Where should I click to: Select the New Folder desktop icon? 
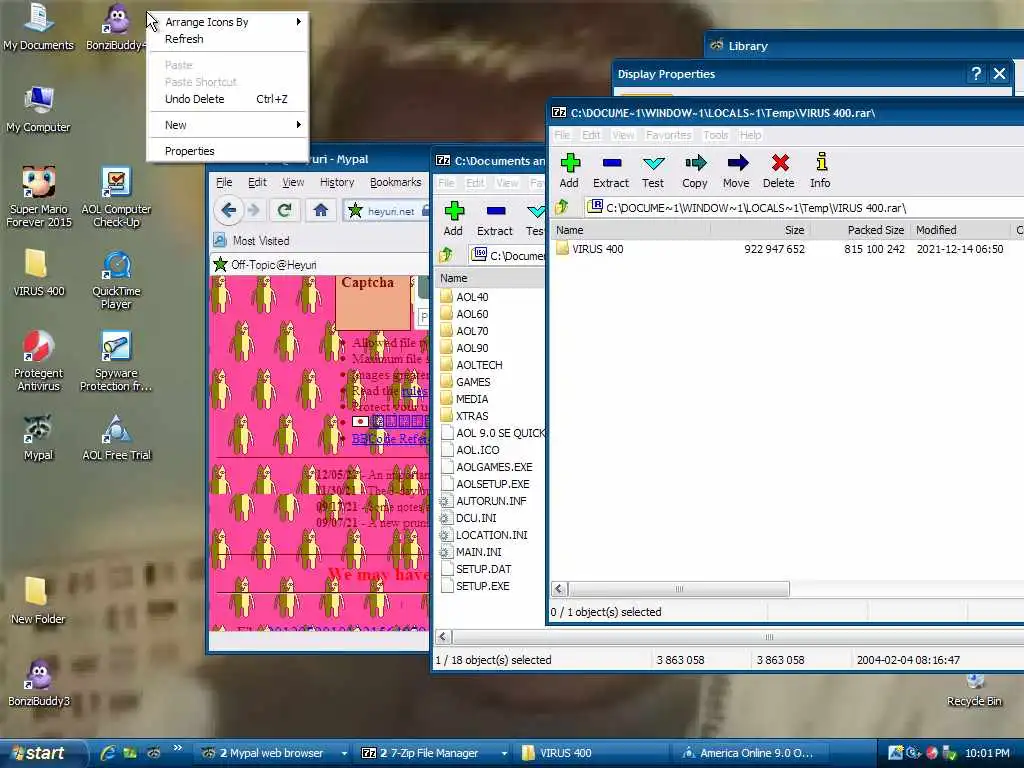pyautogui.click(x=38, y=601)
